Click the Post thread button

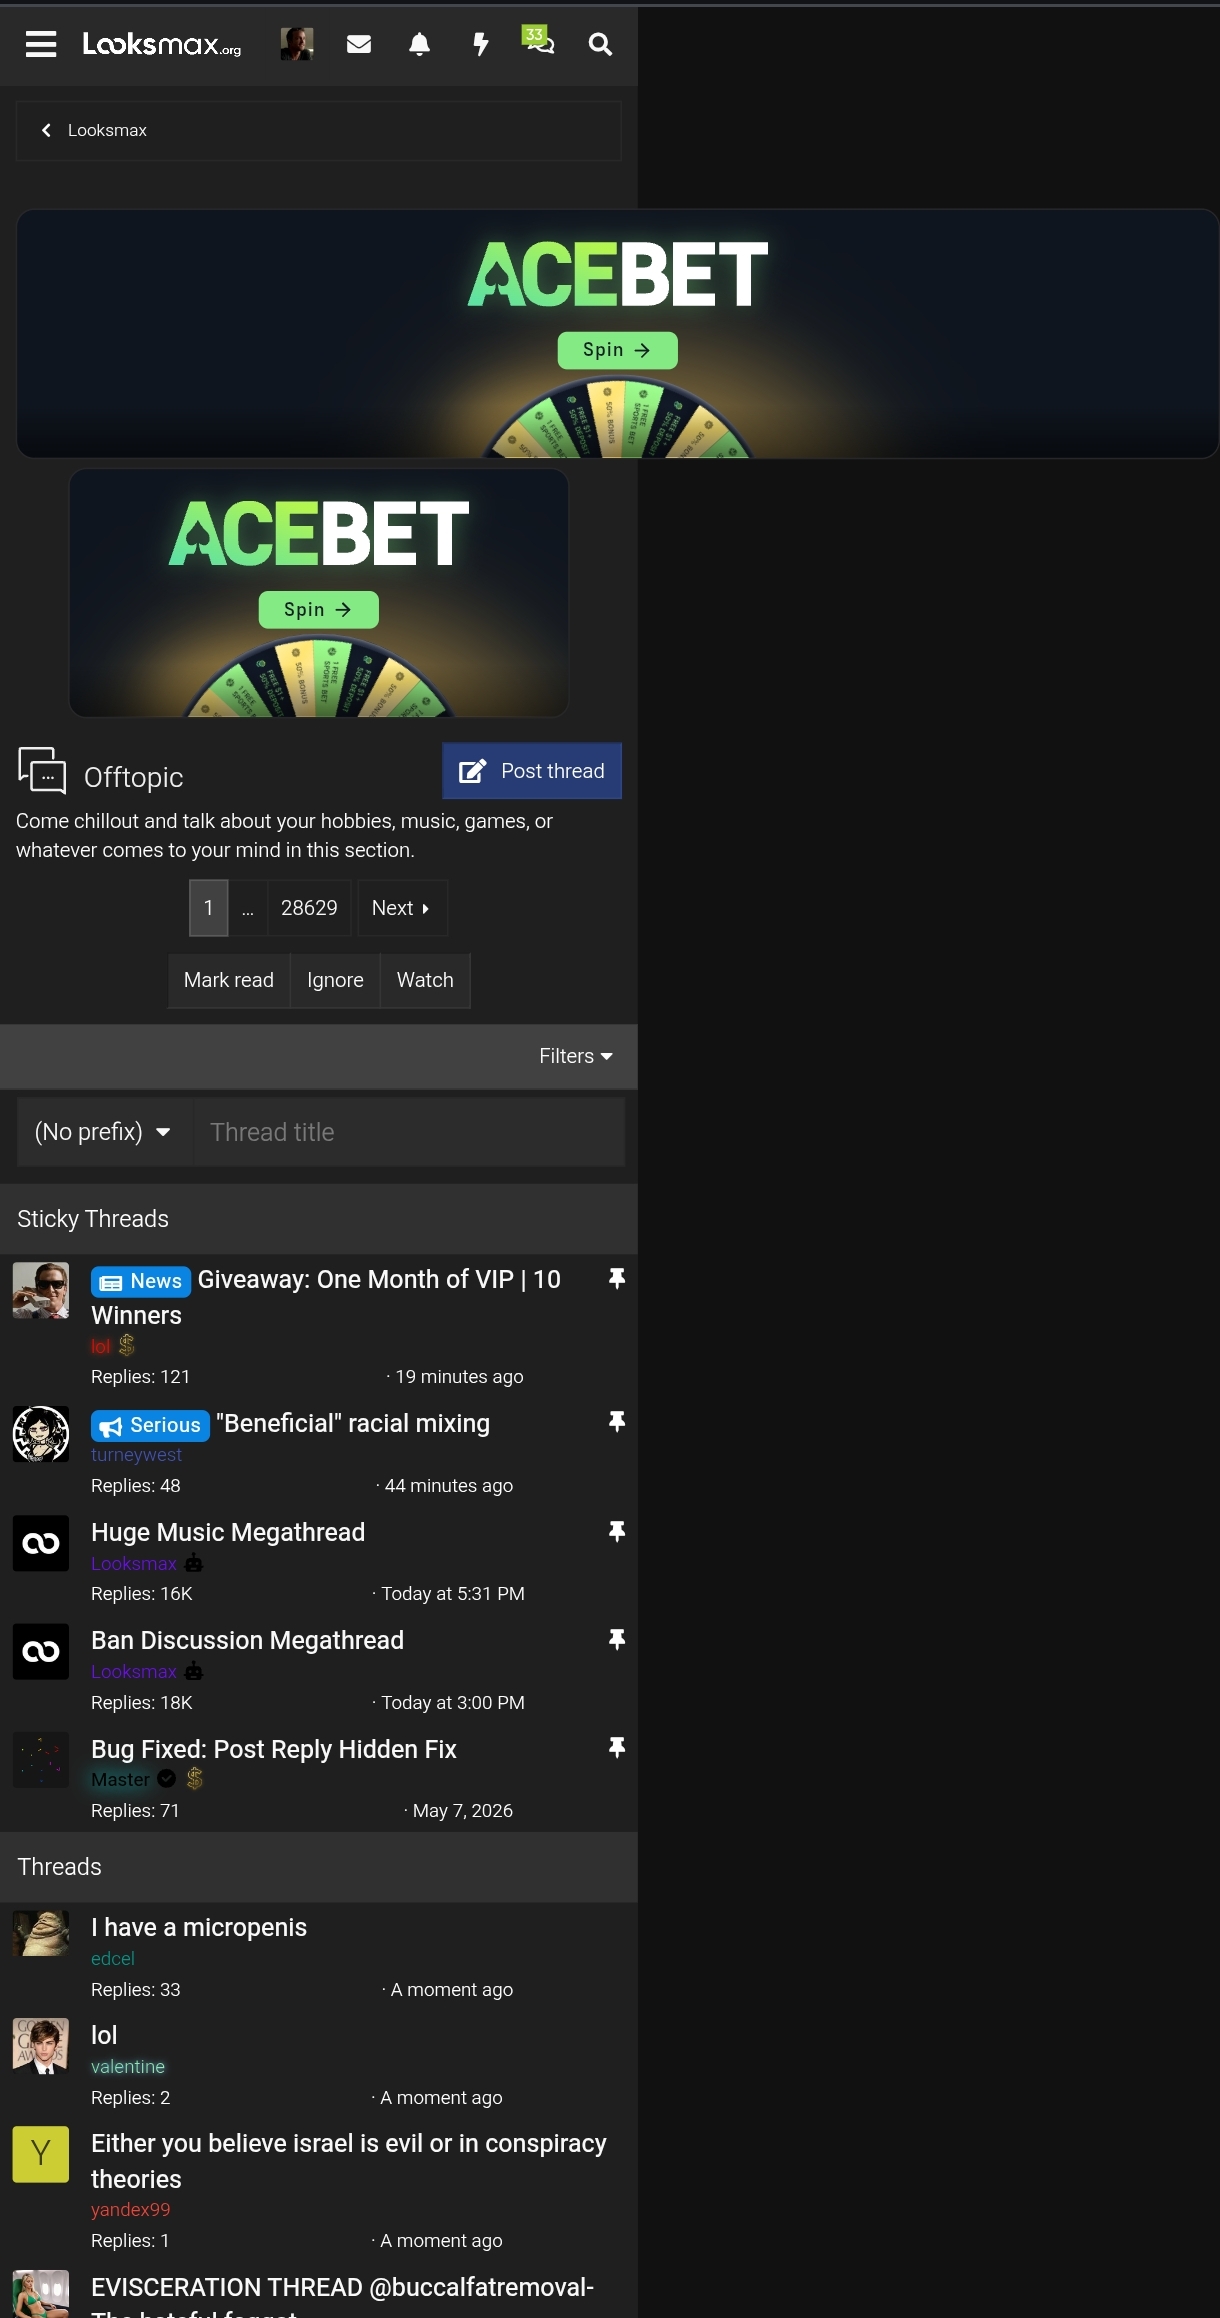point(532,771)
